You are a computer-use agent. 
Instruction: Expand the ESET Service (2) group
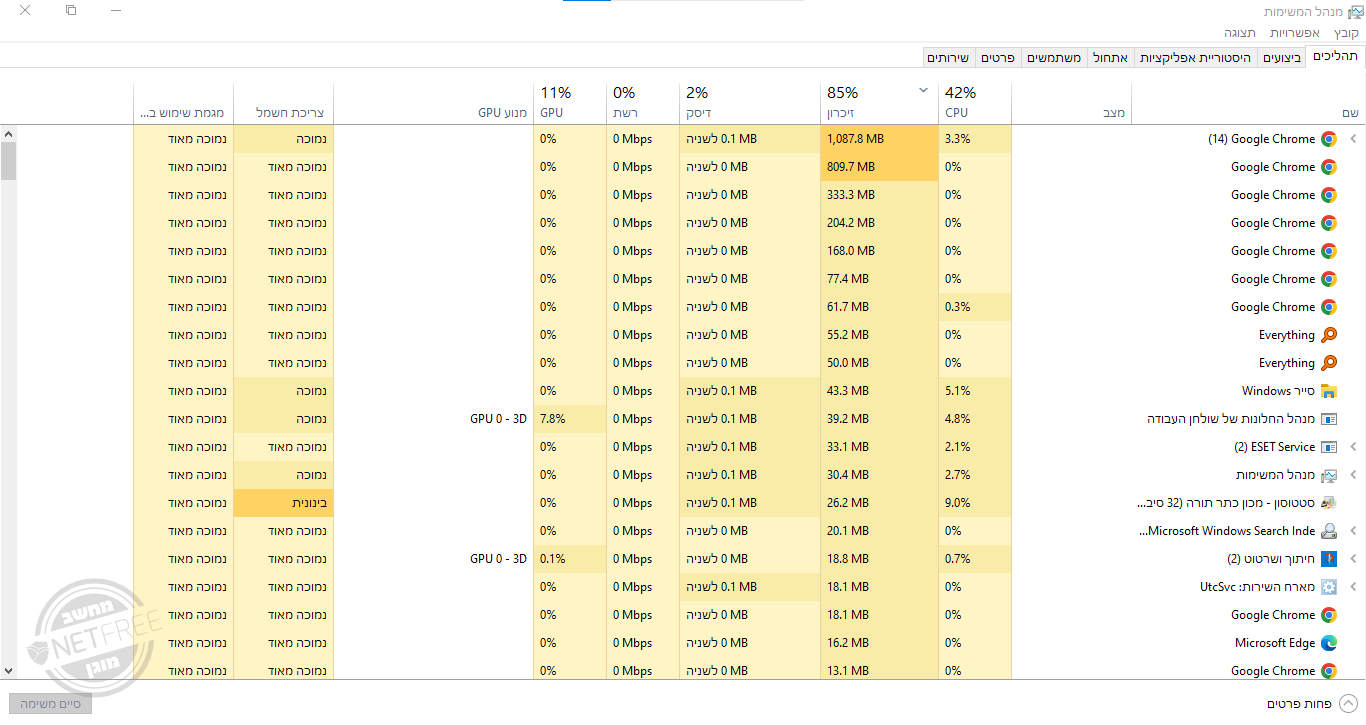click(x=1353, y=447)
